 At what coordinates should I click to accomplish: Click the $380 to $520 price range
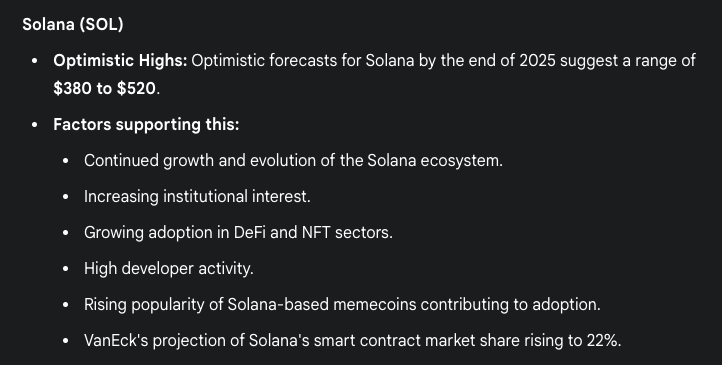[105, 88]
